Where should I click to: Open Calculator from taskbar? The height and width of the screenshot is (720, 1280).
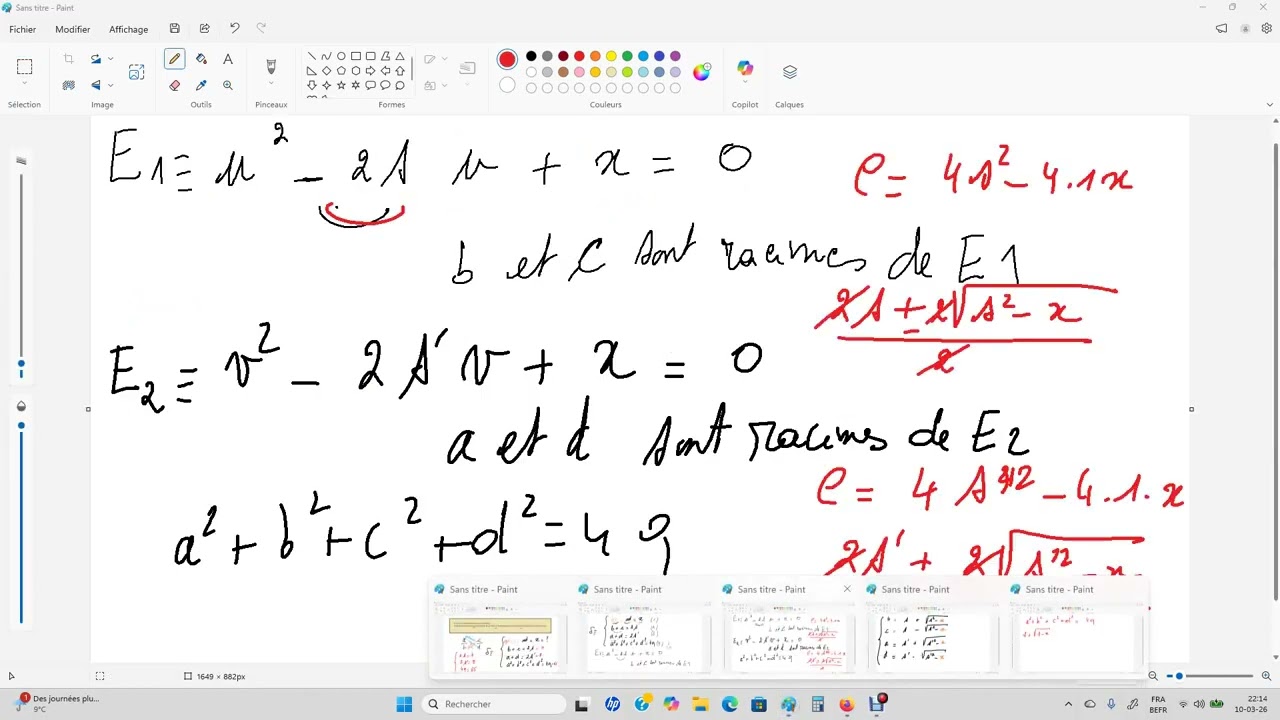(818, 704)
